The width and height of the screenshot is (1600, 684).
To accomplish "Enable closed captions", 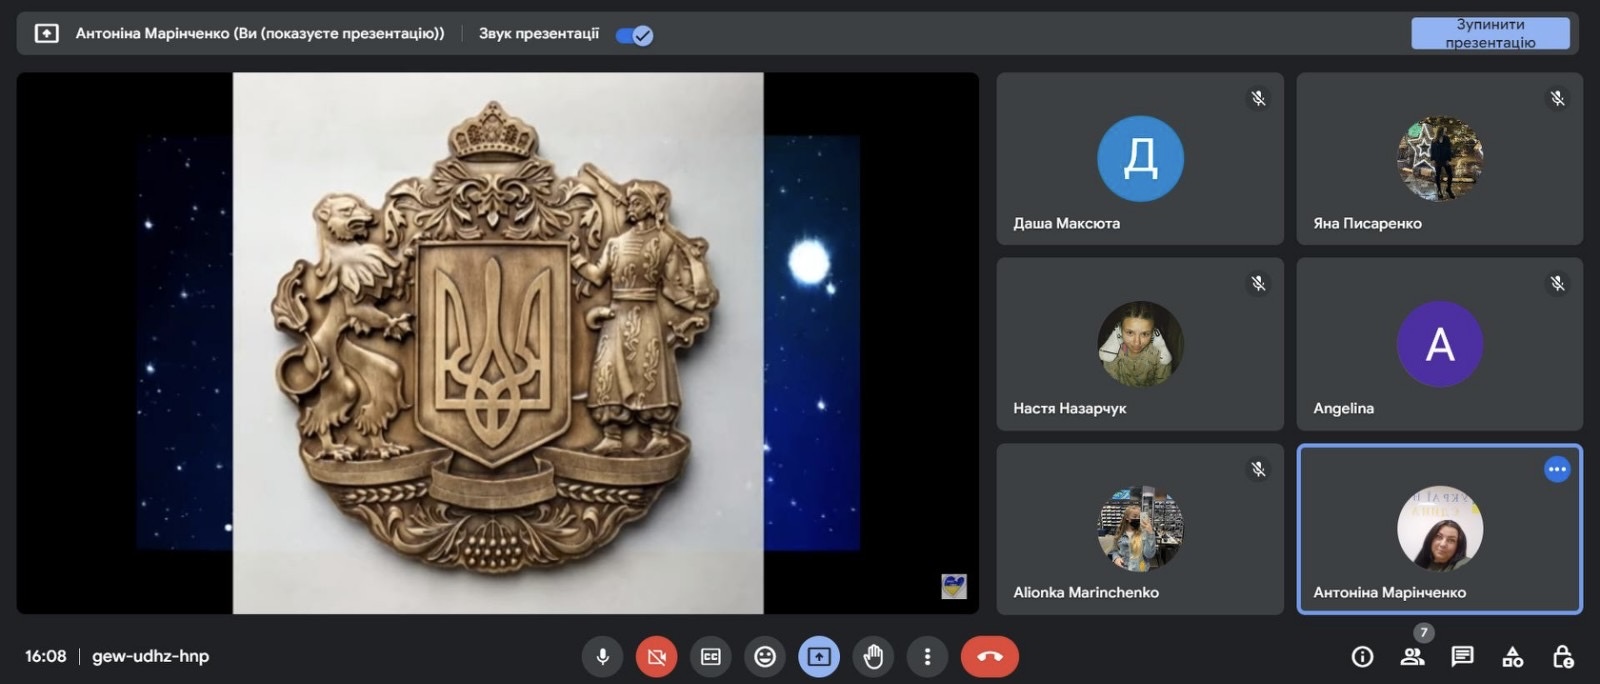I will (711, 657).
